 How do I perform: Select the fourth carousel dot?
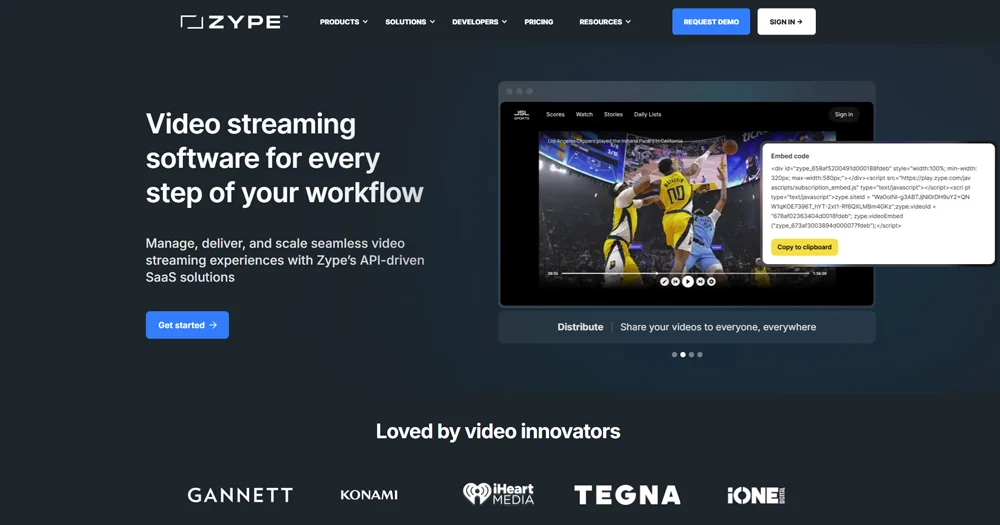[700, 355]
